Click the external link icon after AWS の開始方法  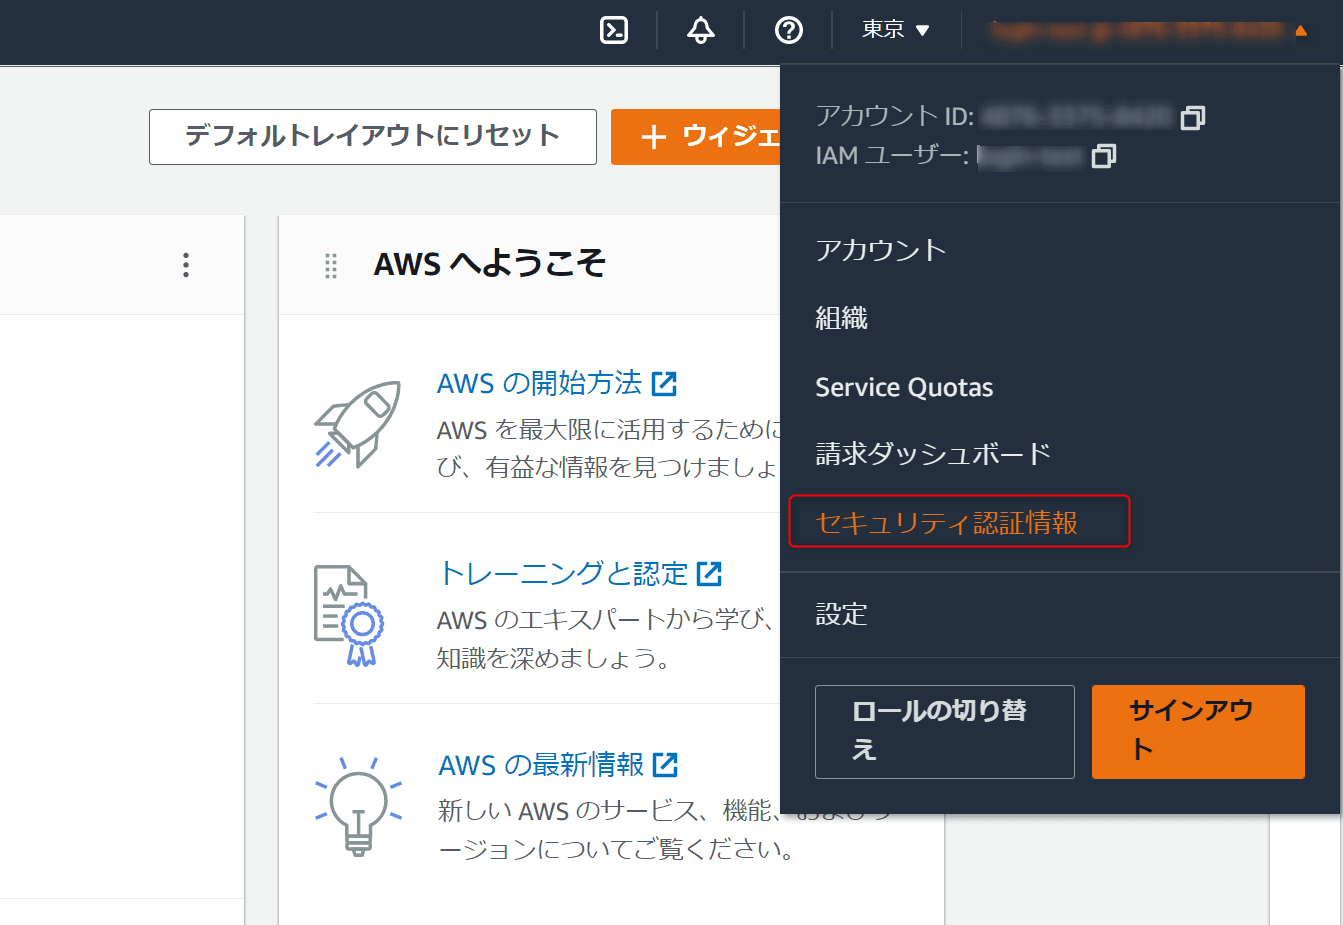coord(664,383)
